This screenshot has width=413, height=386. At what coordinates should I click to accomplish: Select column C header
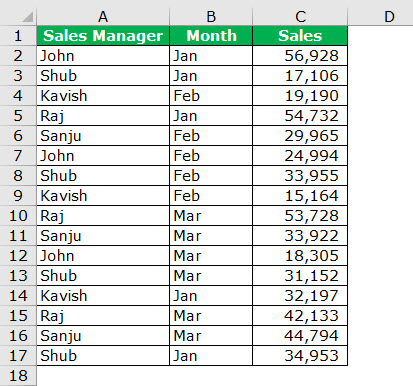pos(300,17)
